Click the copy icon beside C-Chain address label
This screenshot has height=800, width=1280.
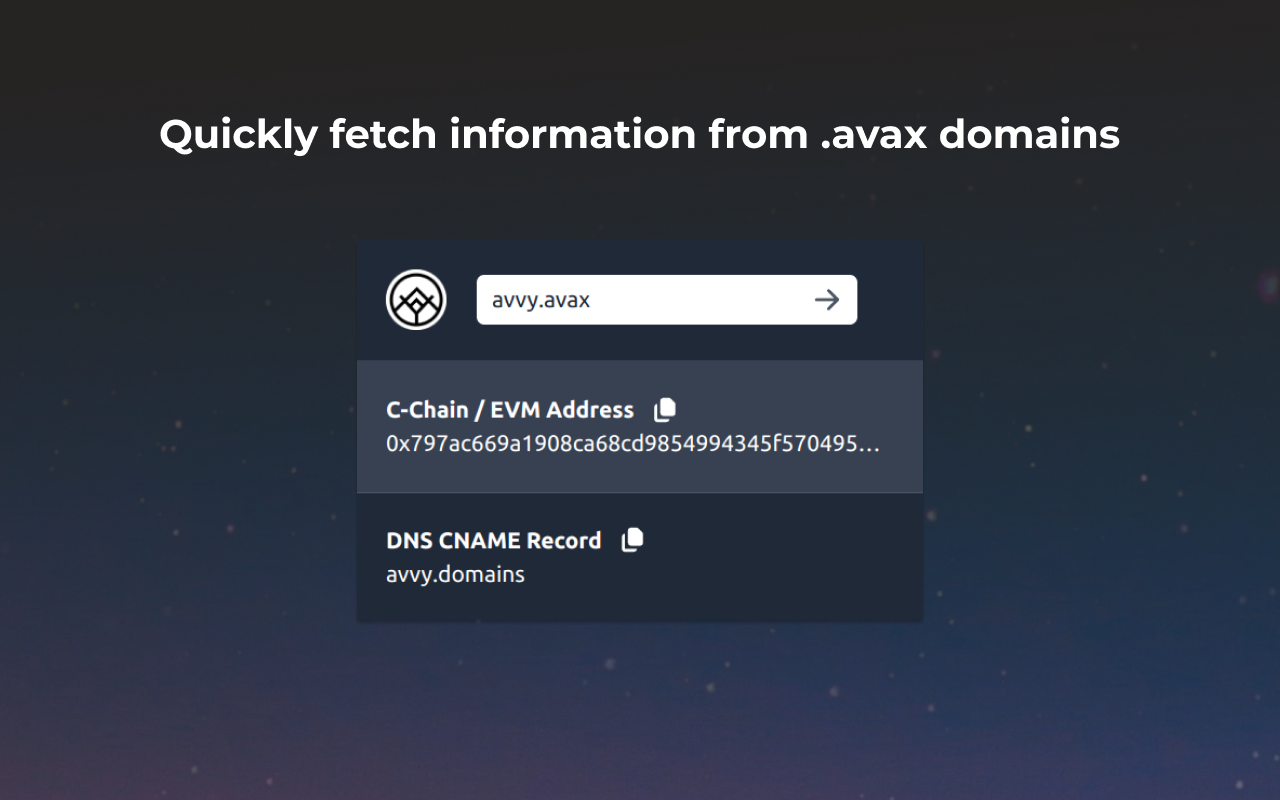tap(664, 409)
